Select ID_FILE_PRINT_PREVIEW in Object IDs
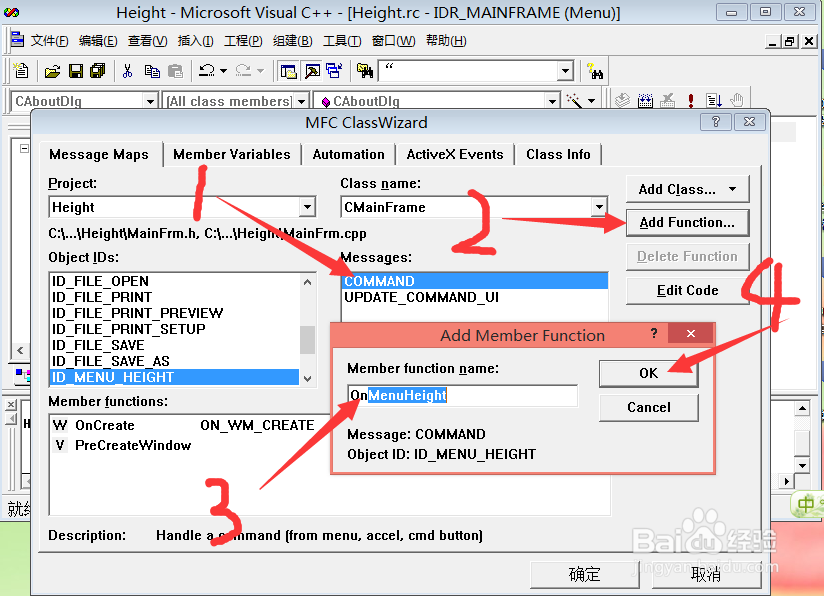The height and width of the screenshot is (596, 824). pos(175,313)
